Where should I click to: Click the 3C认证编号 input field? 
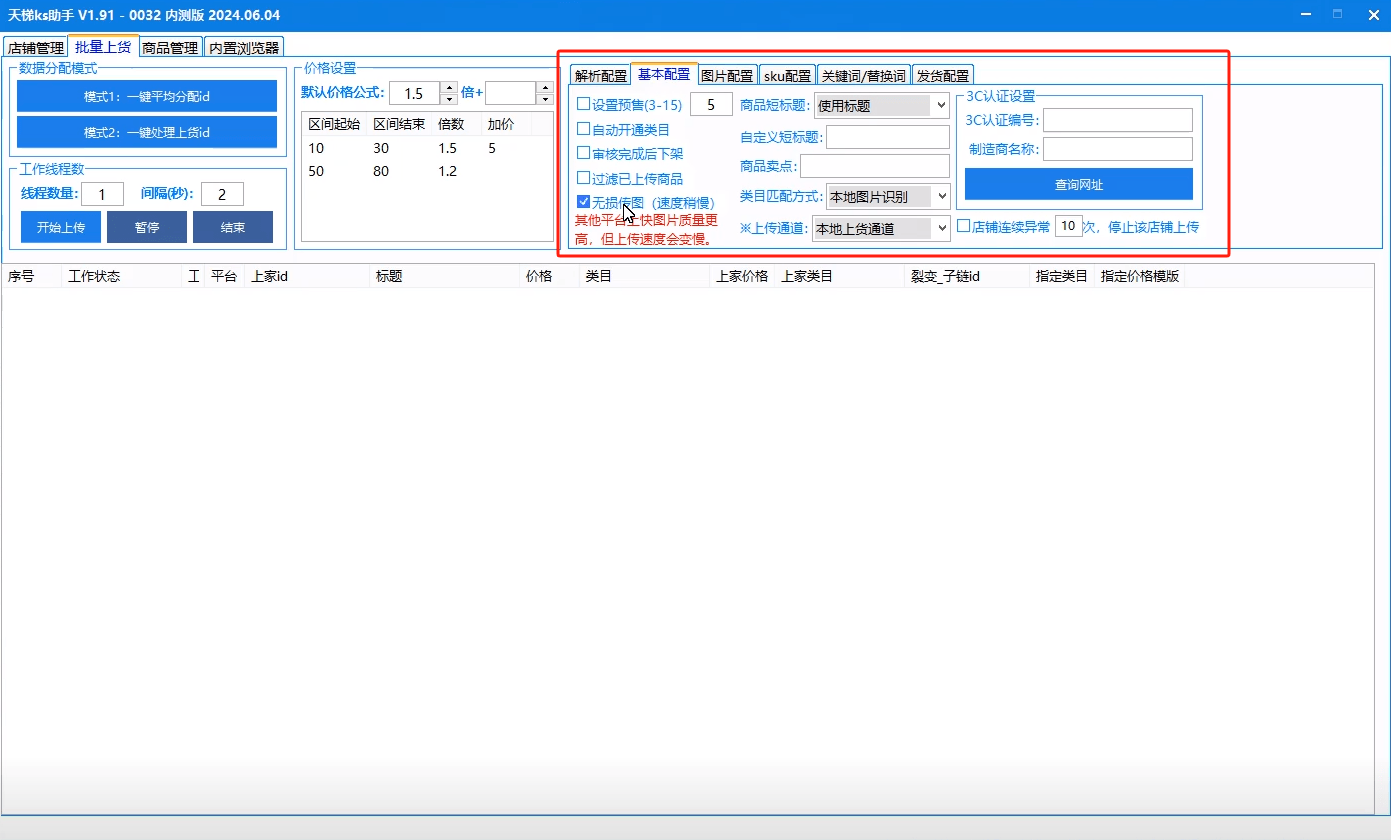tap(1117, 120)
